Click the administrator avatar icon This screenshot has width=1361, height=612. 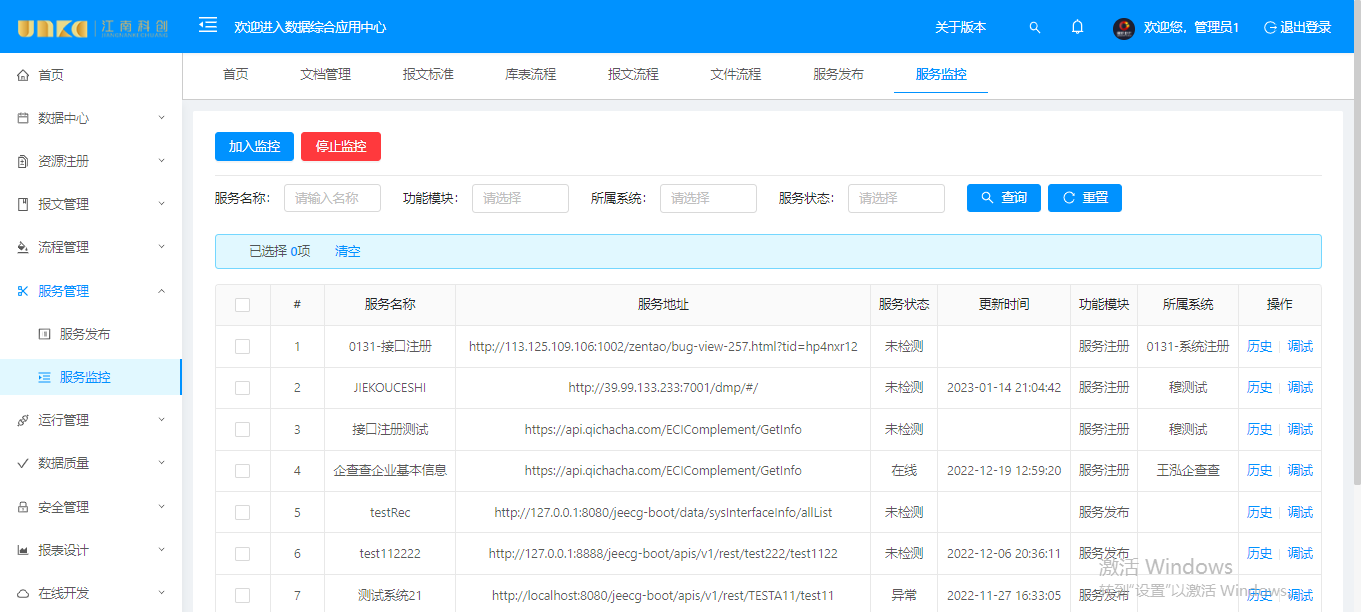coord(1124,28)
